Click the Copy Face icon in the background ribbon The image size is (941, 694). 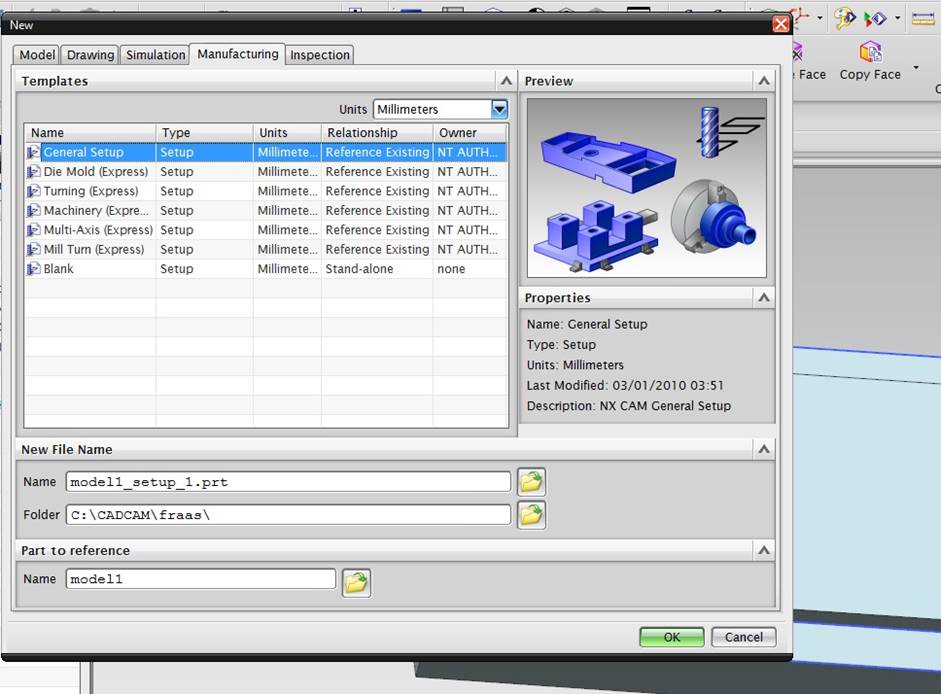870,52
